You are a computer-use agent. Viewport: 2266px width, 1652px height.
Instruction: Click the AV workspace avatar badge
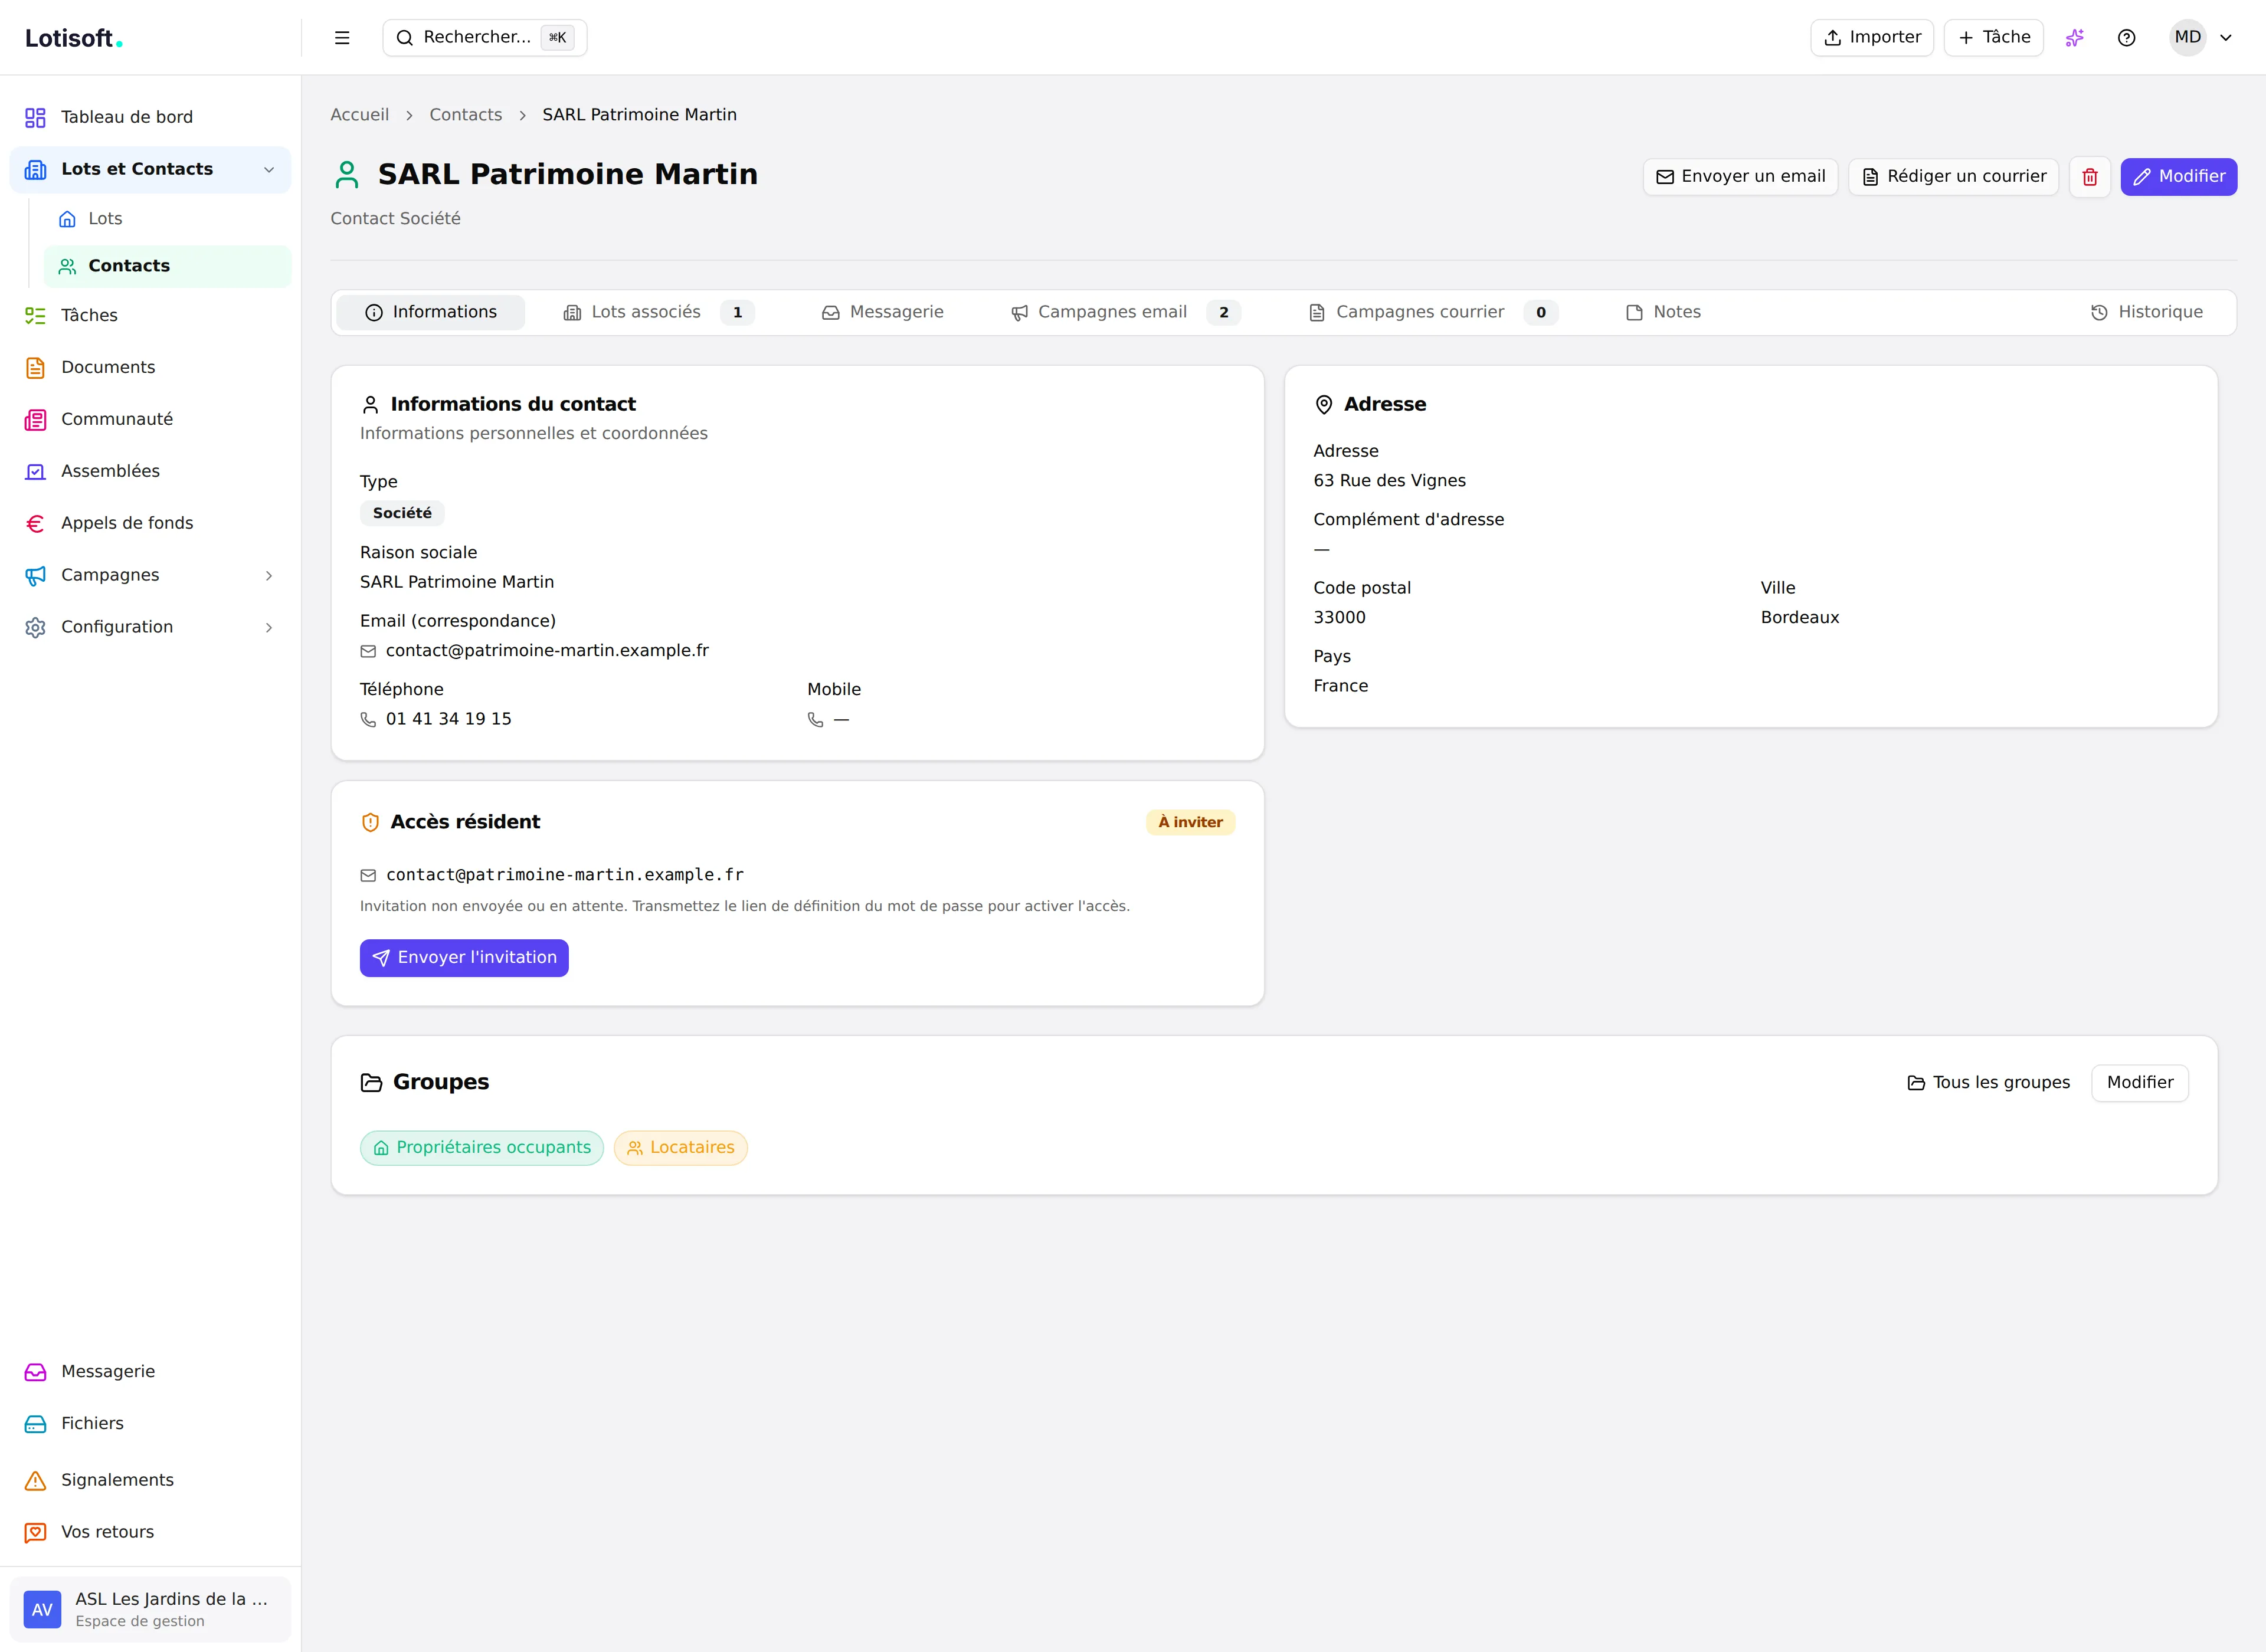click(x=42, y=1610)
